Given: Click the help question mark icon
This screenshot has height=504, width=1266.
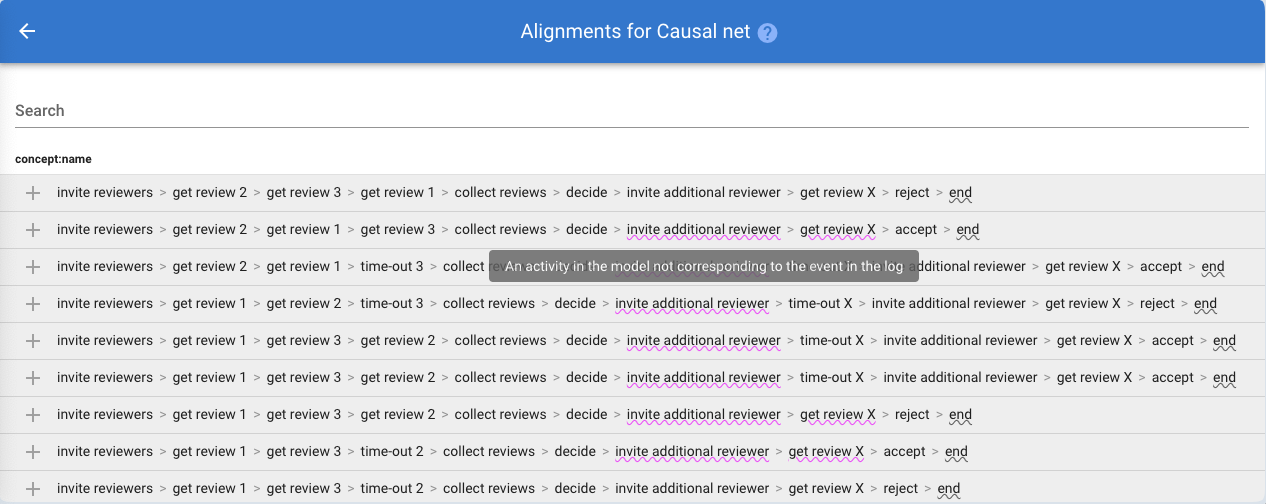Looking at the screenshot, I should 767,33.
